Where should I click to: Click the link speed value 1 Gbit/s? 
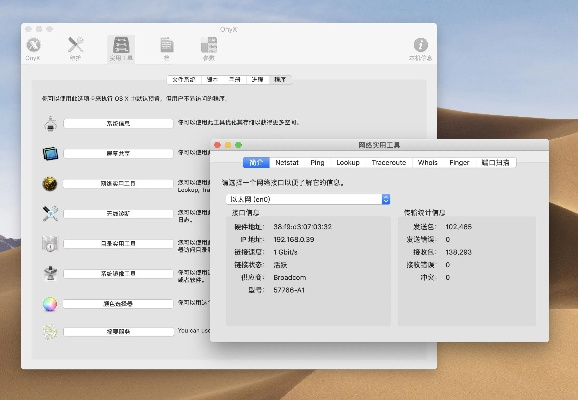click(285, 252)
